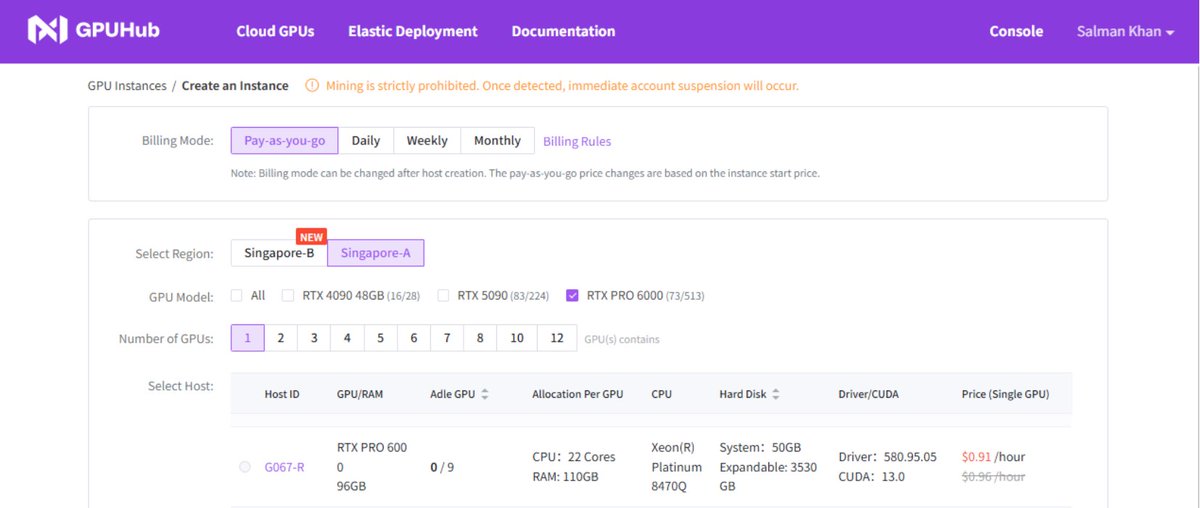Open Elastic Deployment menu
1200x508 pixels.
413,31
